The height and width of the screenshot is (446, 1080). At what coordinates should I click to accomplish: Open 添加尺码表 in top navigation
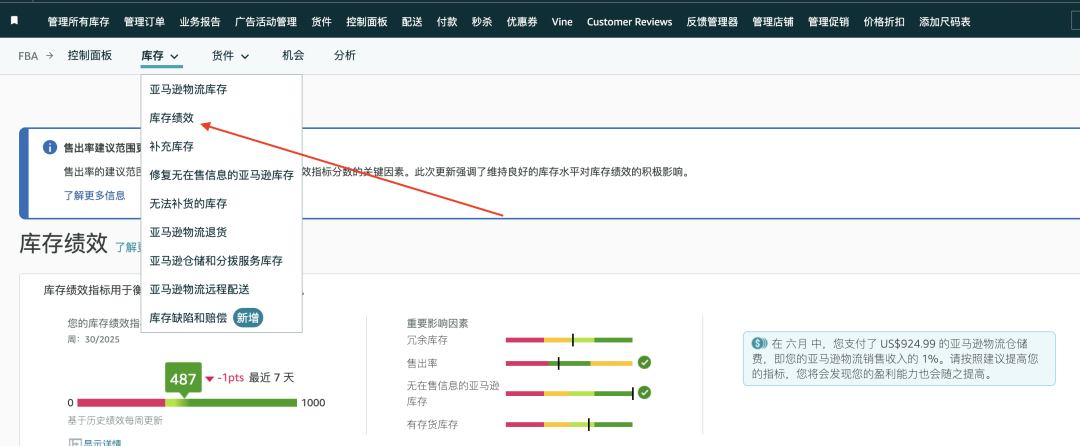[945, 21]
